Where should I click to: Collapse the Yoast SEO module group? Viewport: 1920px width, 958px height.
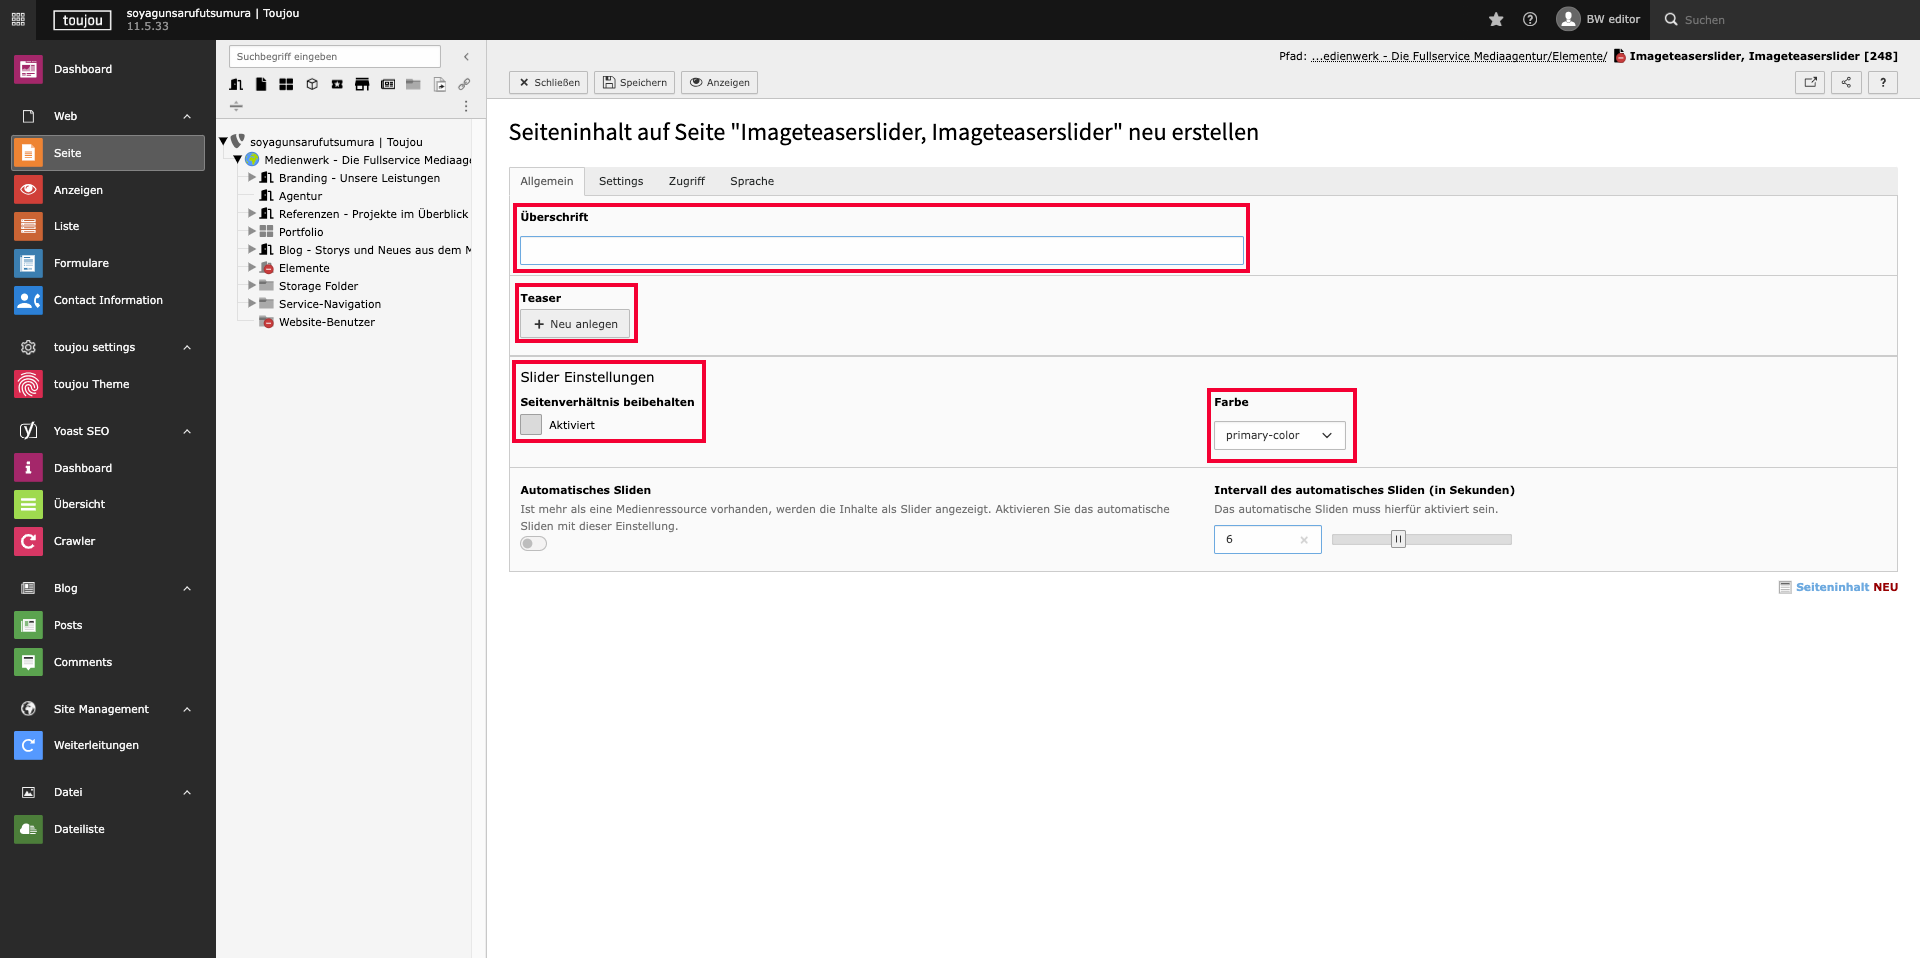pos(187,431)
